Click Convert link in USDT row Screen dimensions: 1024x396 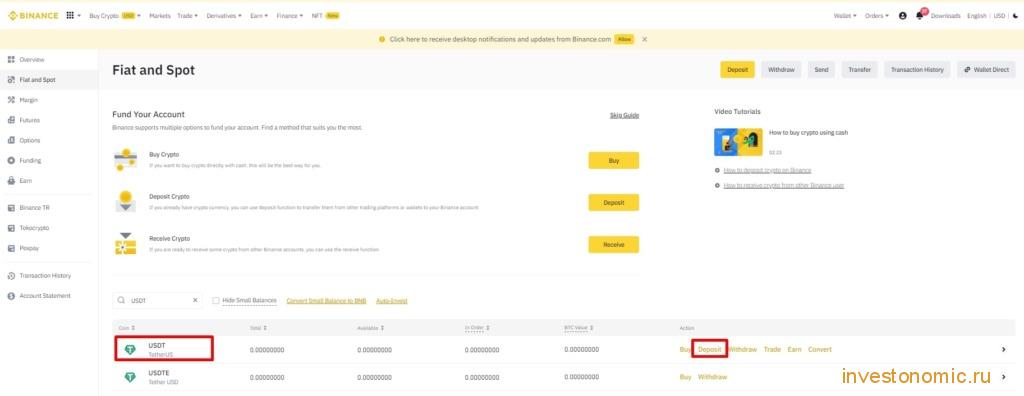(820, 350)
